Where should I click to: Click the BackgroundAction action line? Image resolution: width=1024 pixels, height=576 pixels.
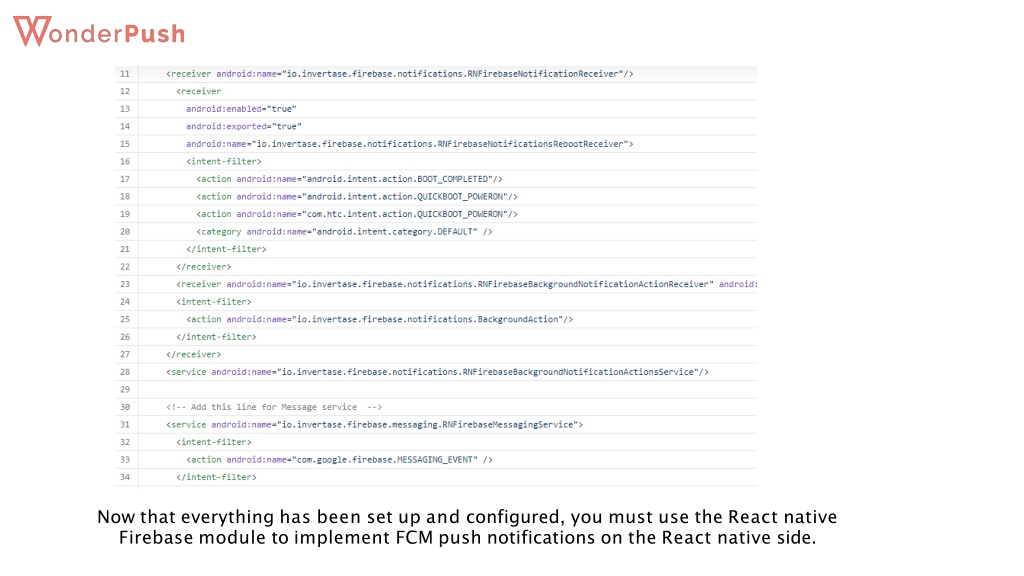(379, 319)
